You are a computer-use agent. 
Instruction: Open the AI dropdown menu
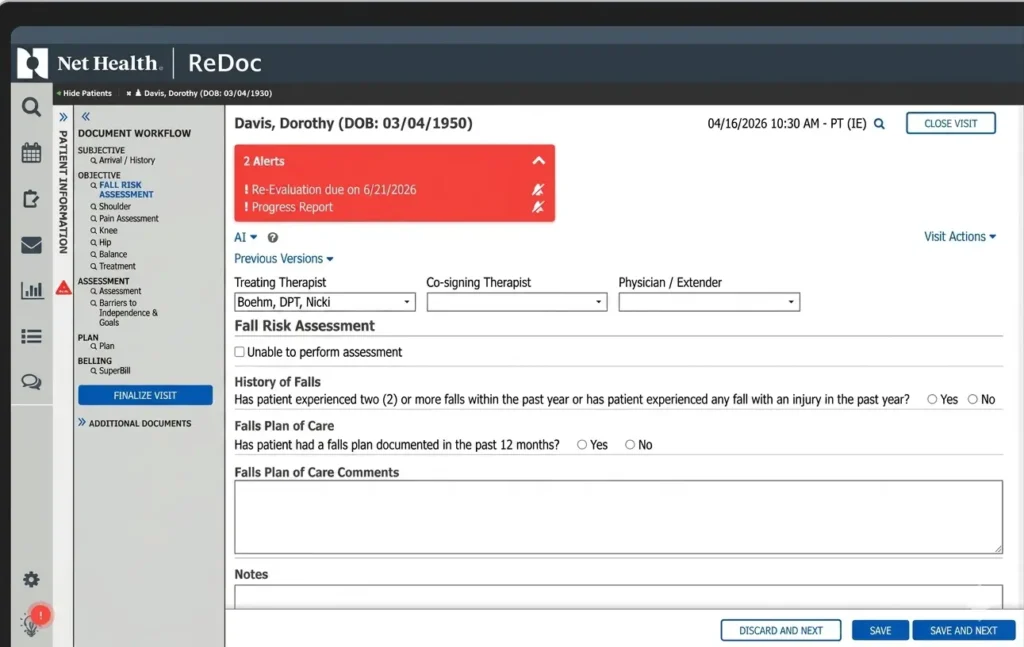pyautogui.click(x=246, y=237)
